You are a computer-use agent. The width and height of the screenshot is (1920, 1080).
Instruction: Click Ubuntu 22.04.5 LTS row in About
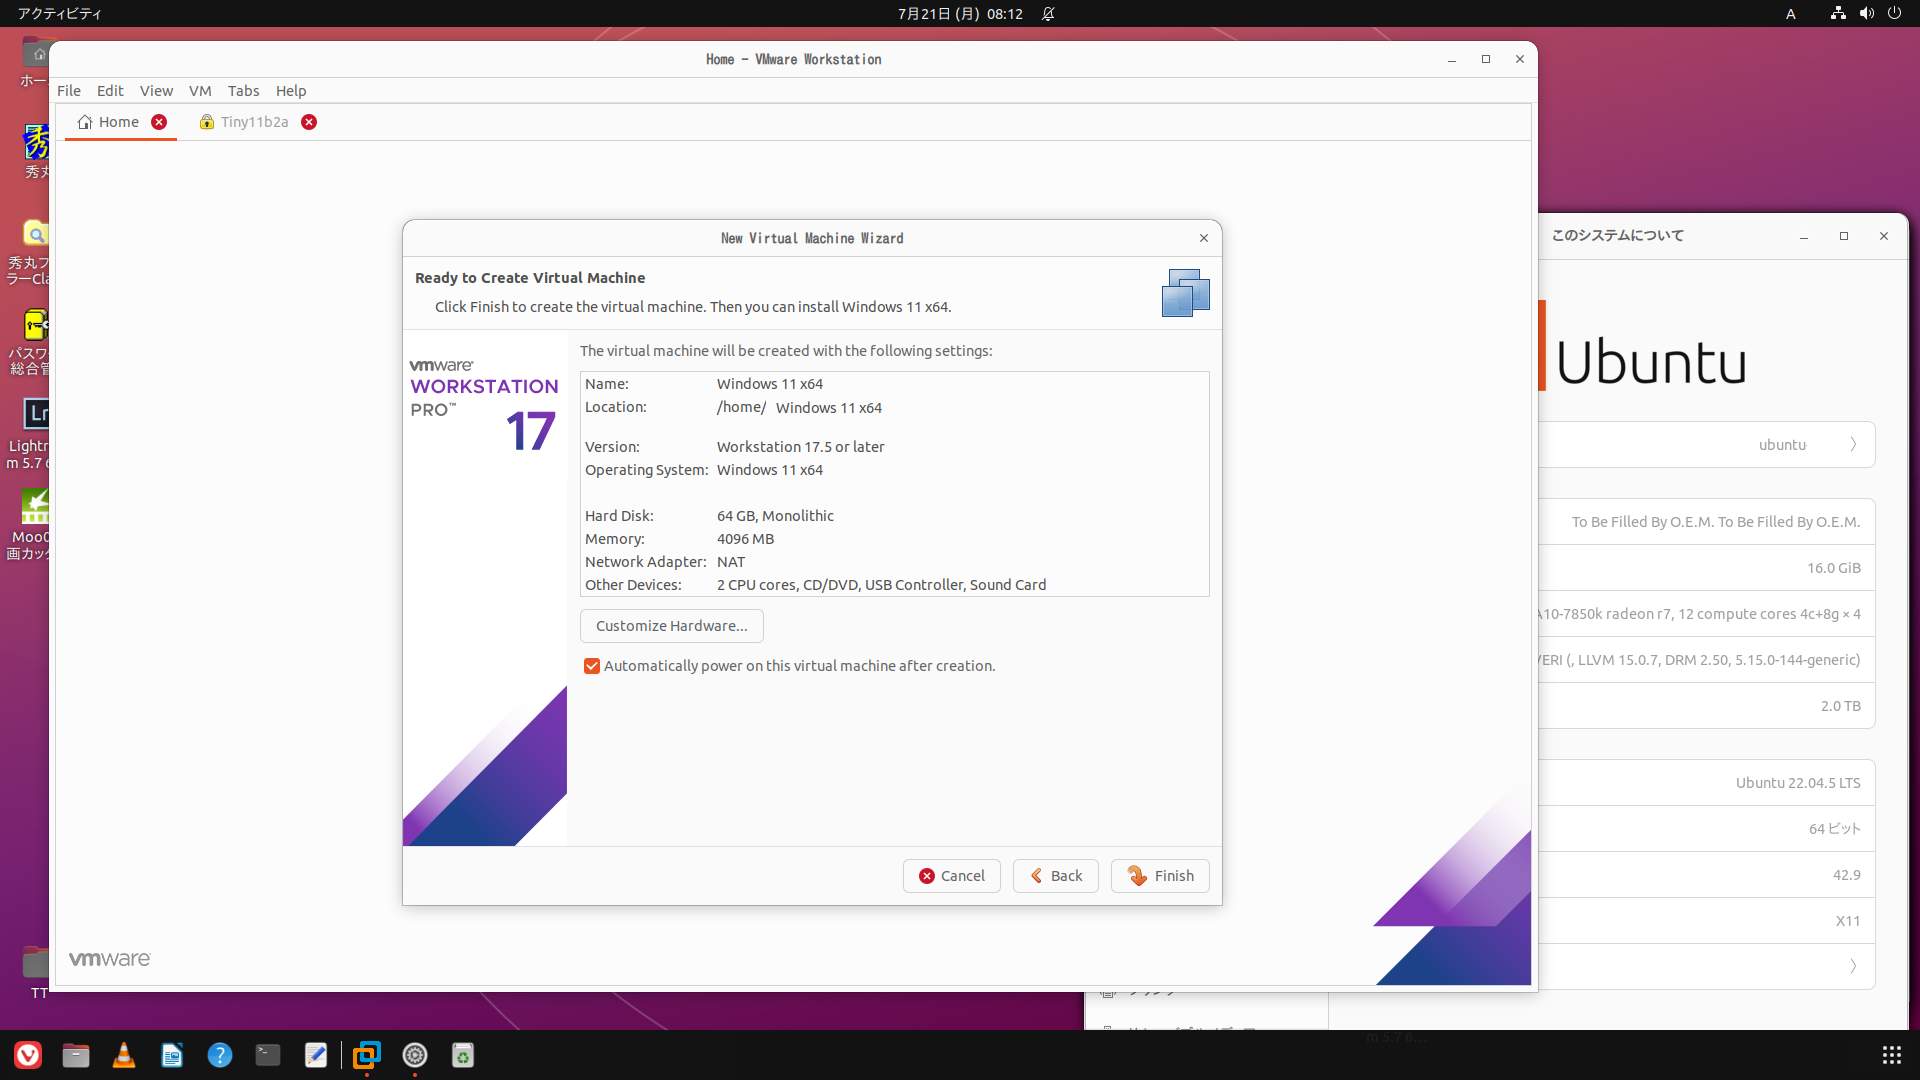click(1706, 783)
